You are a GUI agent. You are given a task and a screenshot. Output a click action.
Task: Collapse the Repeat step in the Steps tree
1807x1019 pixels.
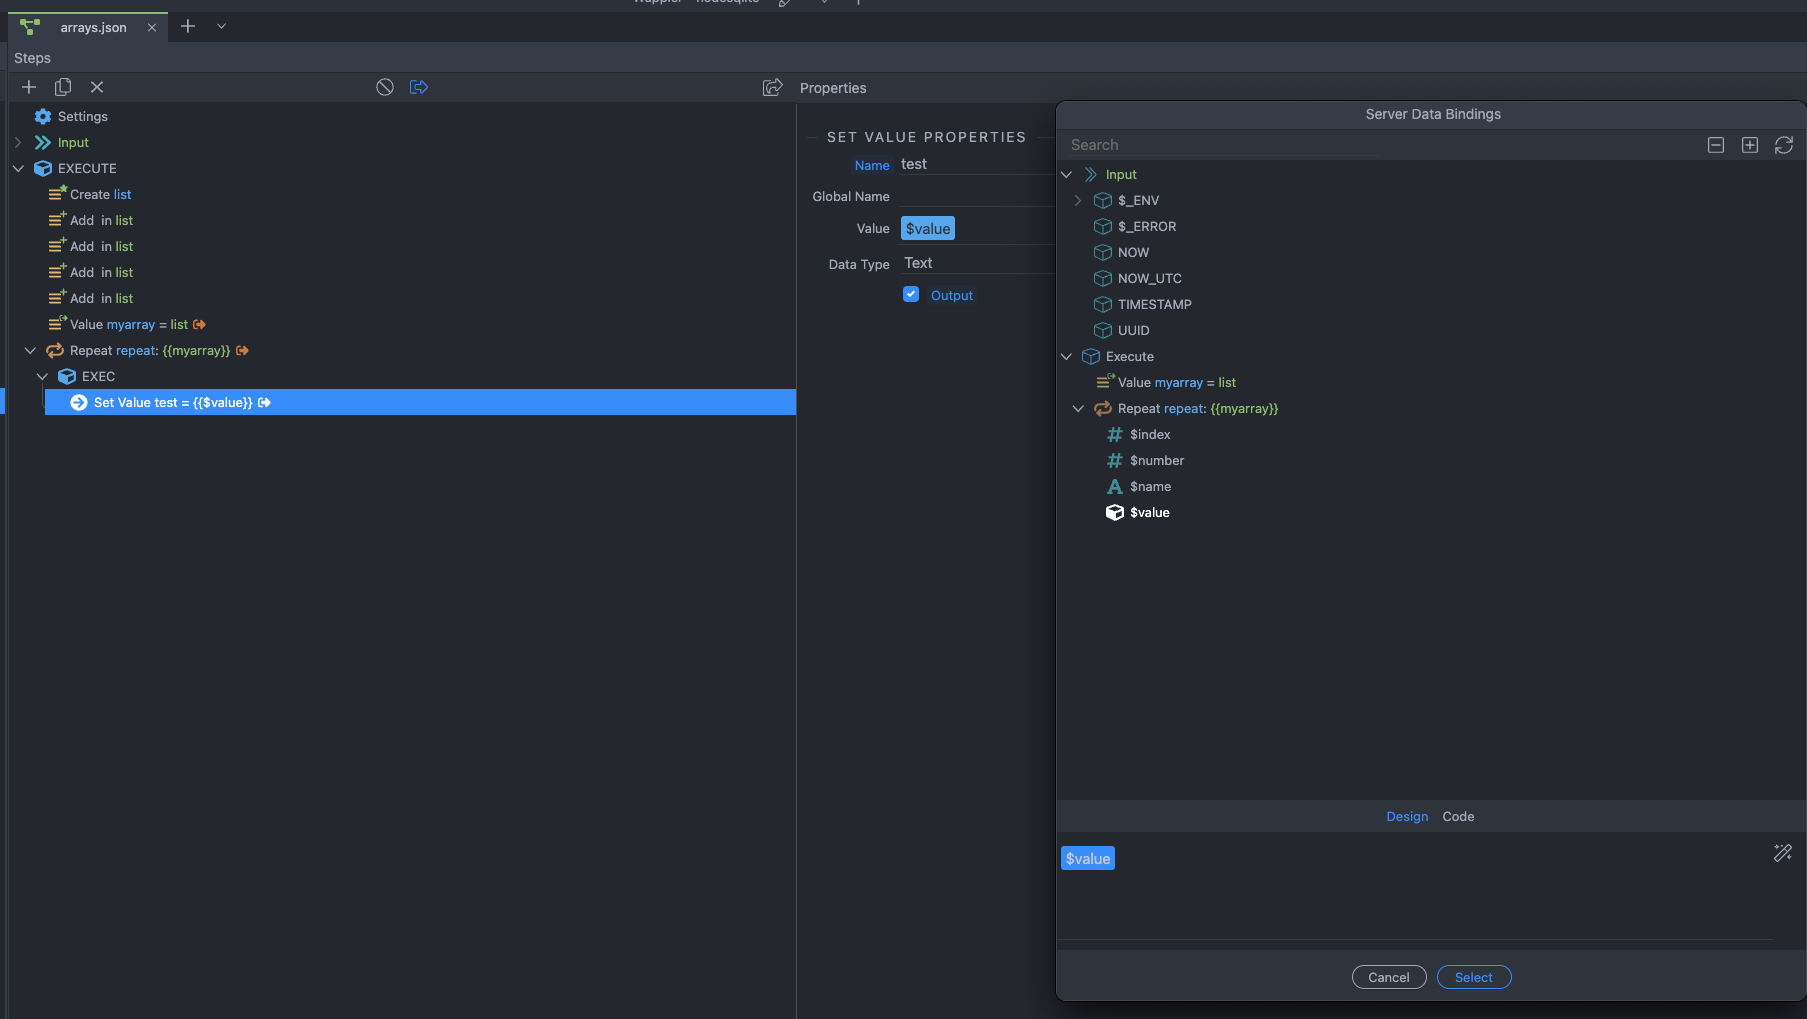[x=29, y=350]
